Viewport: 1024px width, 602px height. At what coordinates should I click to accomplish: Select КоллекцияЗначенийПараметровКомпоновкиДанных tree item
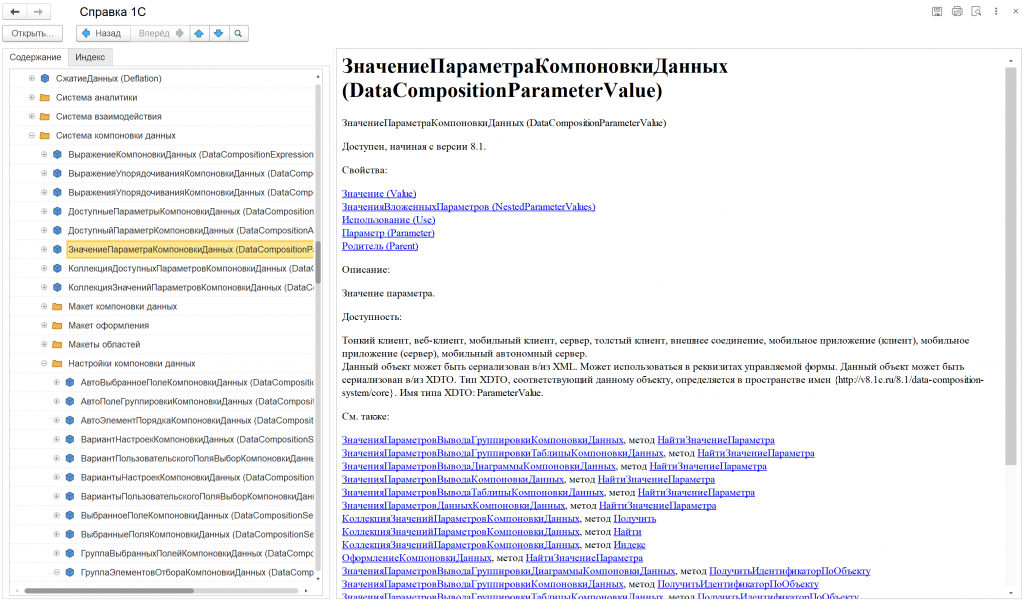click(x=191, y=287)
